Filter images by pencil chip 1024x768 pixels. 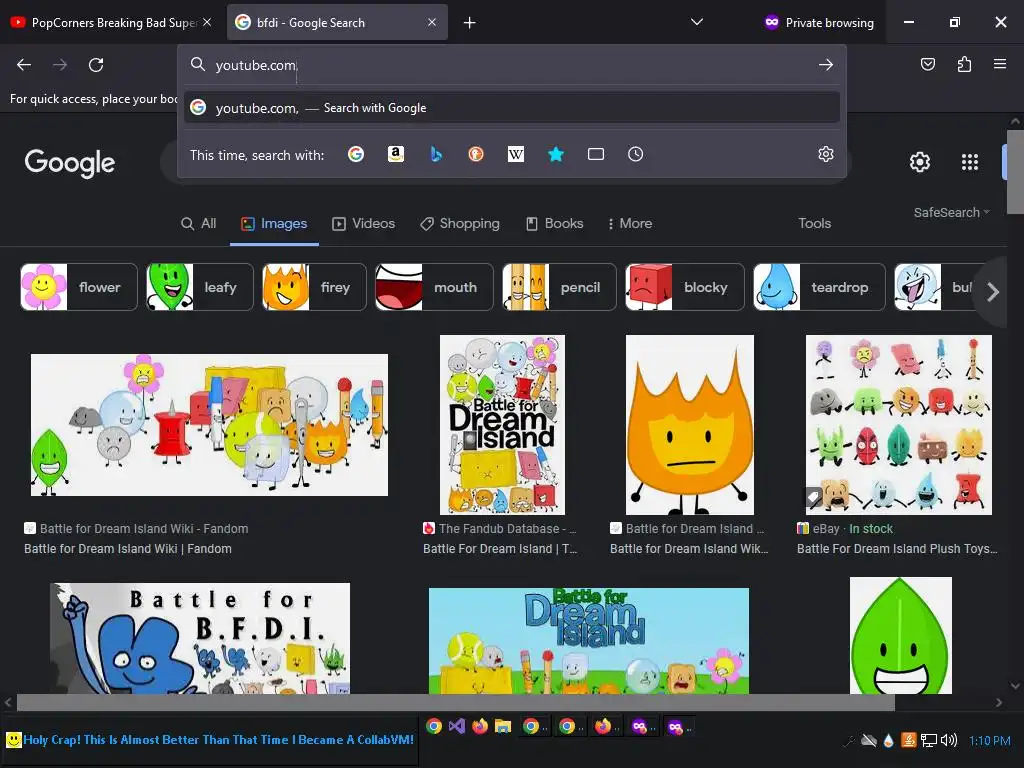pyautogui.click(x=559, y=287)
